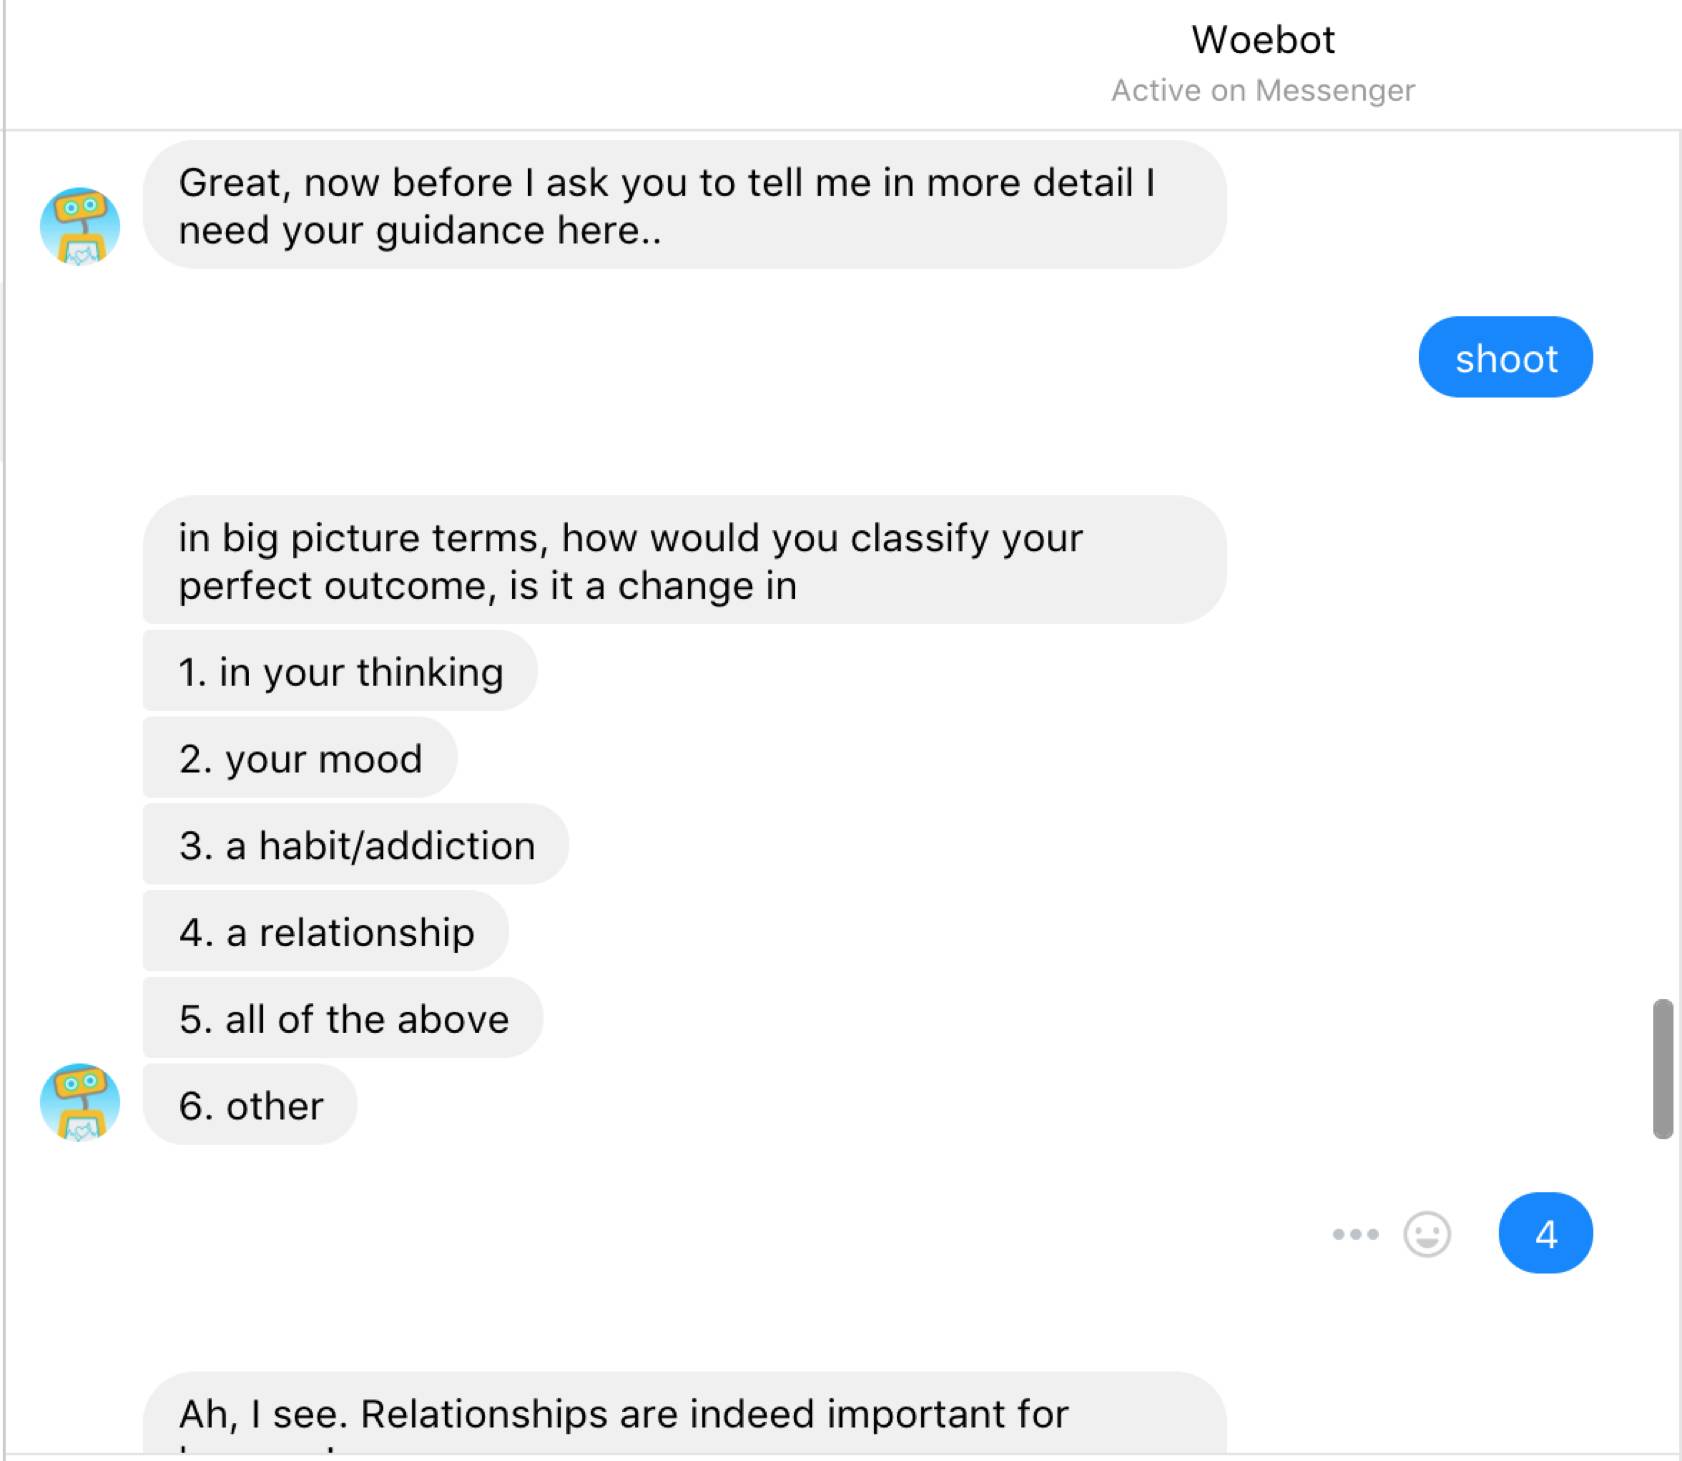
Task: Choose the "2. your mood" option
Action: click(x=300, y=759)
